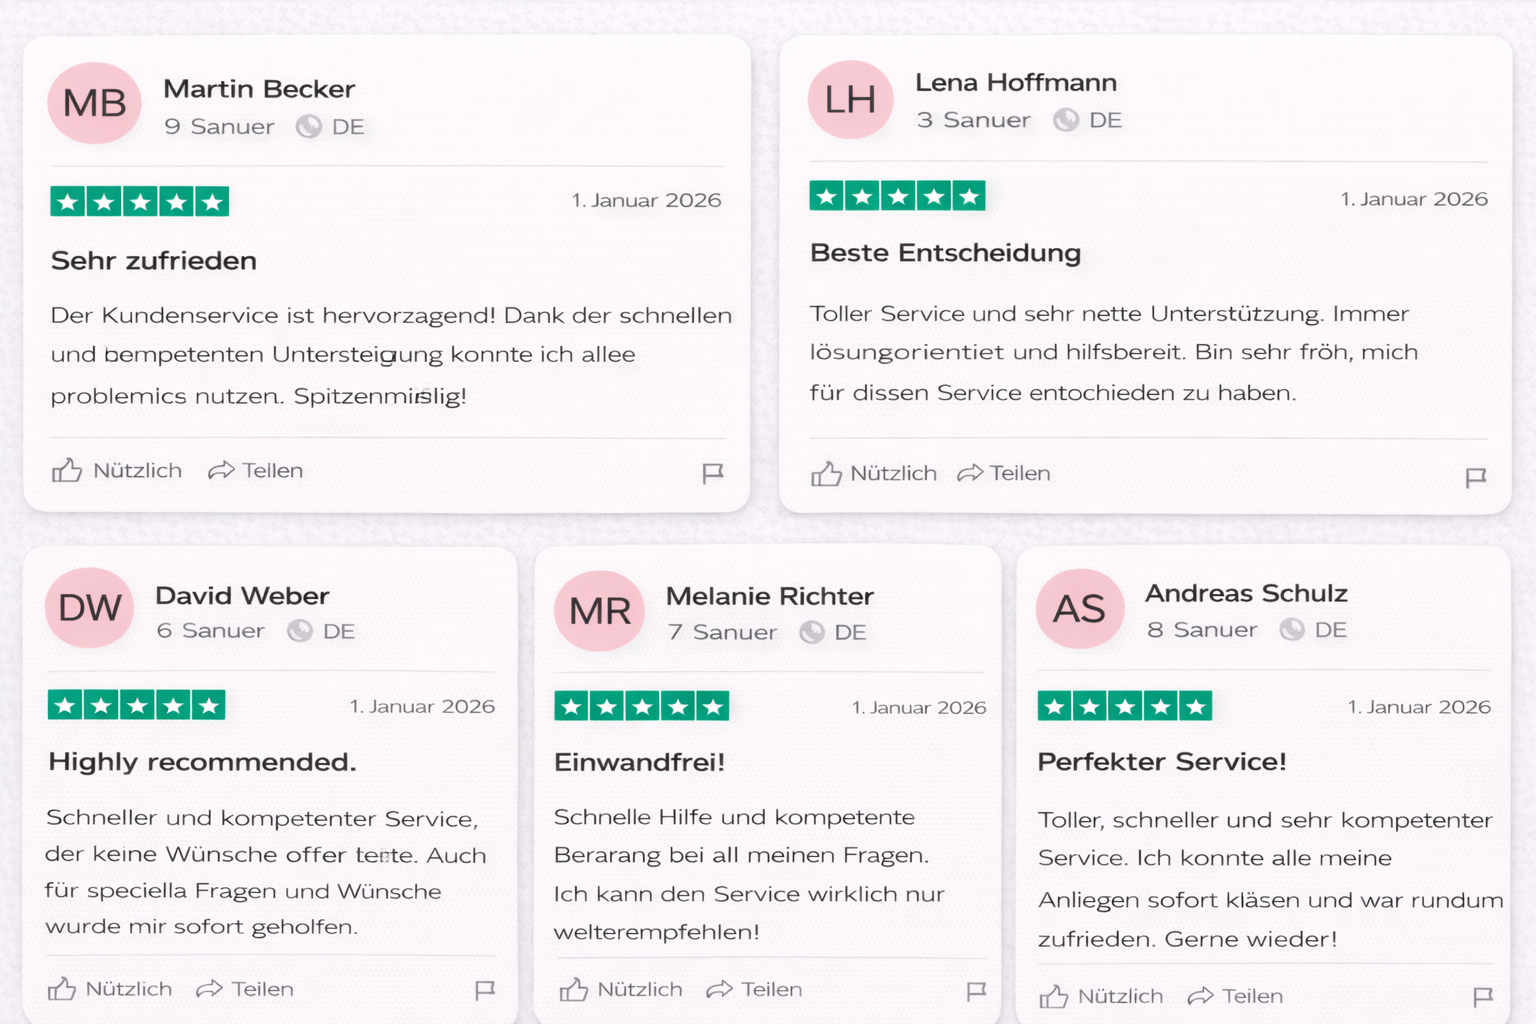Flag Andreas Schulz's review

[1483, 996]
